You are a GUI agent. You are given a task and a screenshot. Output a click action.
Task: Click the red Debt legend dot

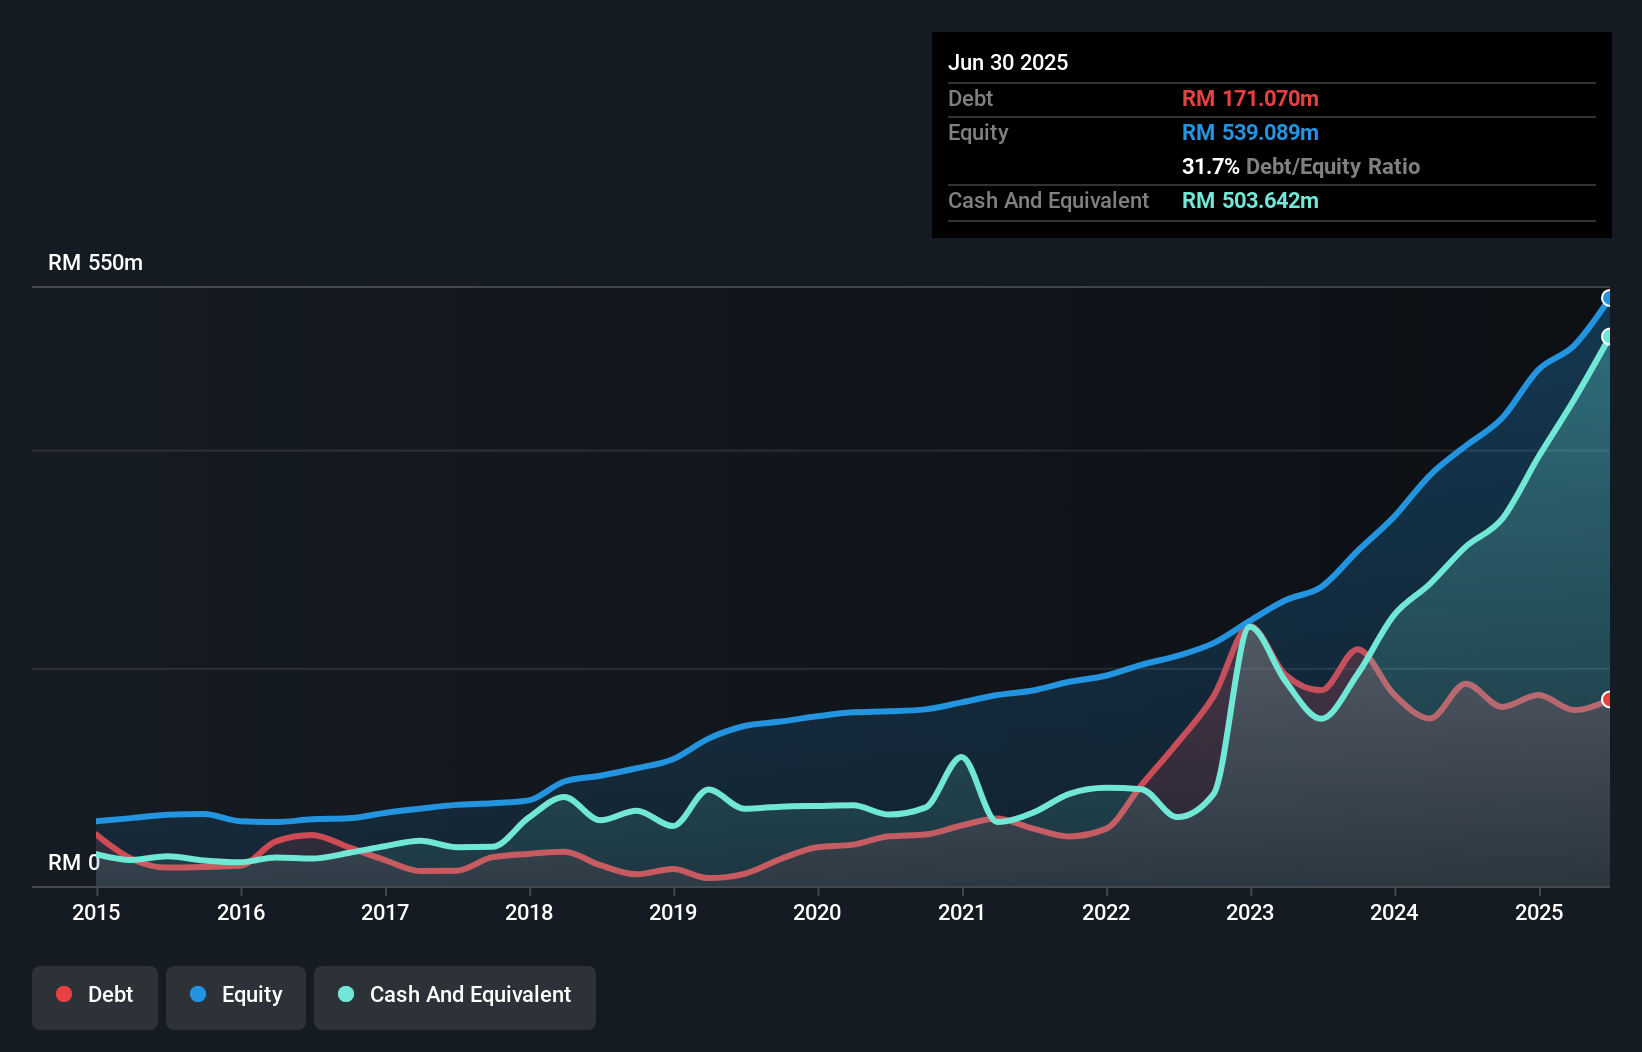click(x=63, y=993)
